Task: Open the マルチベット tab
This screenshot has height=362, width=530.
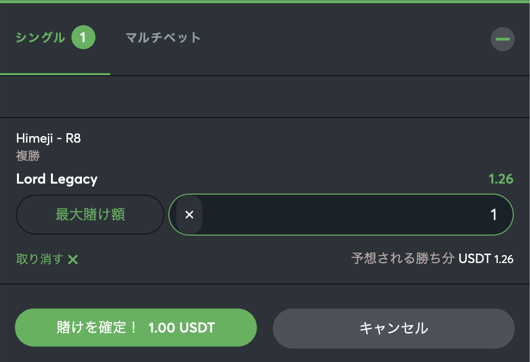Action: 163,38
